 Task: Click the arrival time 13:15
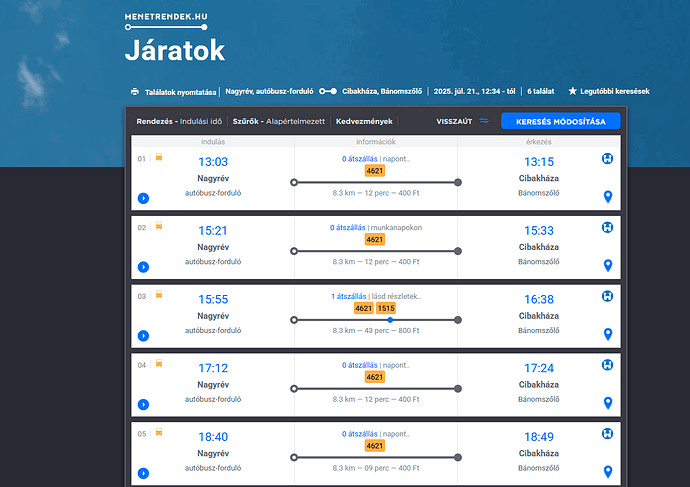pyautogui.click(x=539, y=162)
